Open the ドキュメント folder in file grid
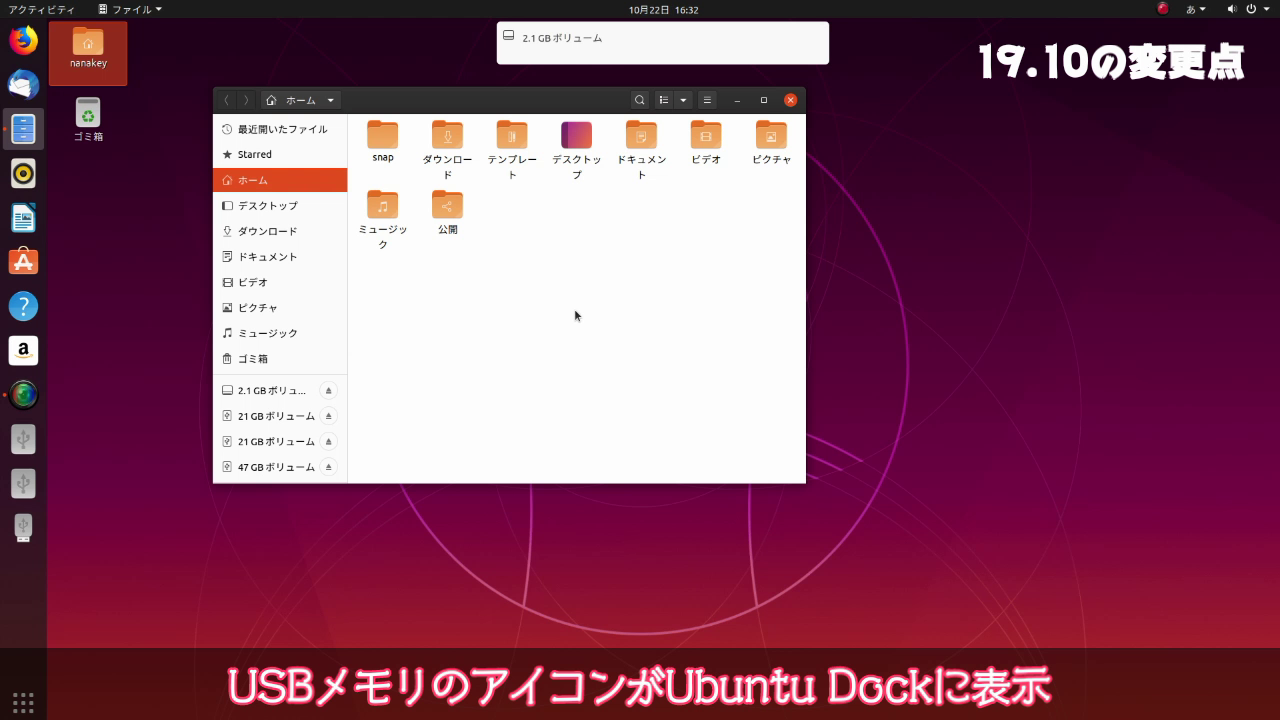The image size is (1280, 720). pos(641,150)
